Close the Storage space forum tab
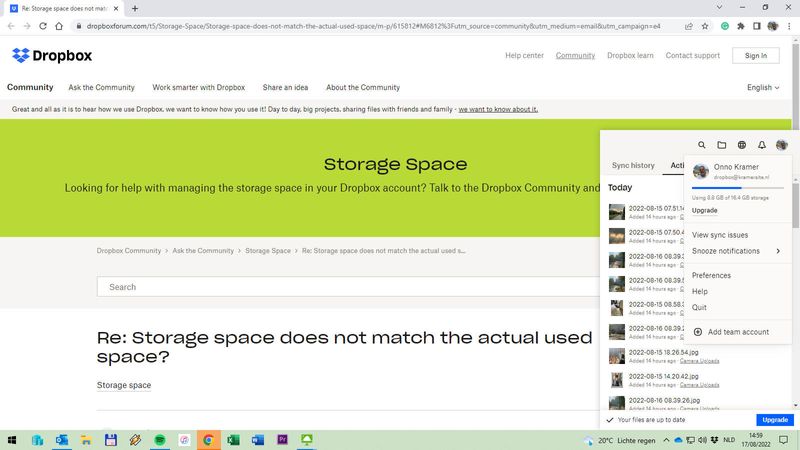Image resolution: width=800 pixels, height=450 pixels. (x=116, y=8)
